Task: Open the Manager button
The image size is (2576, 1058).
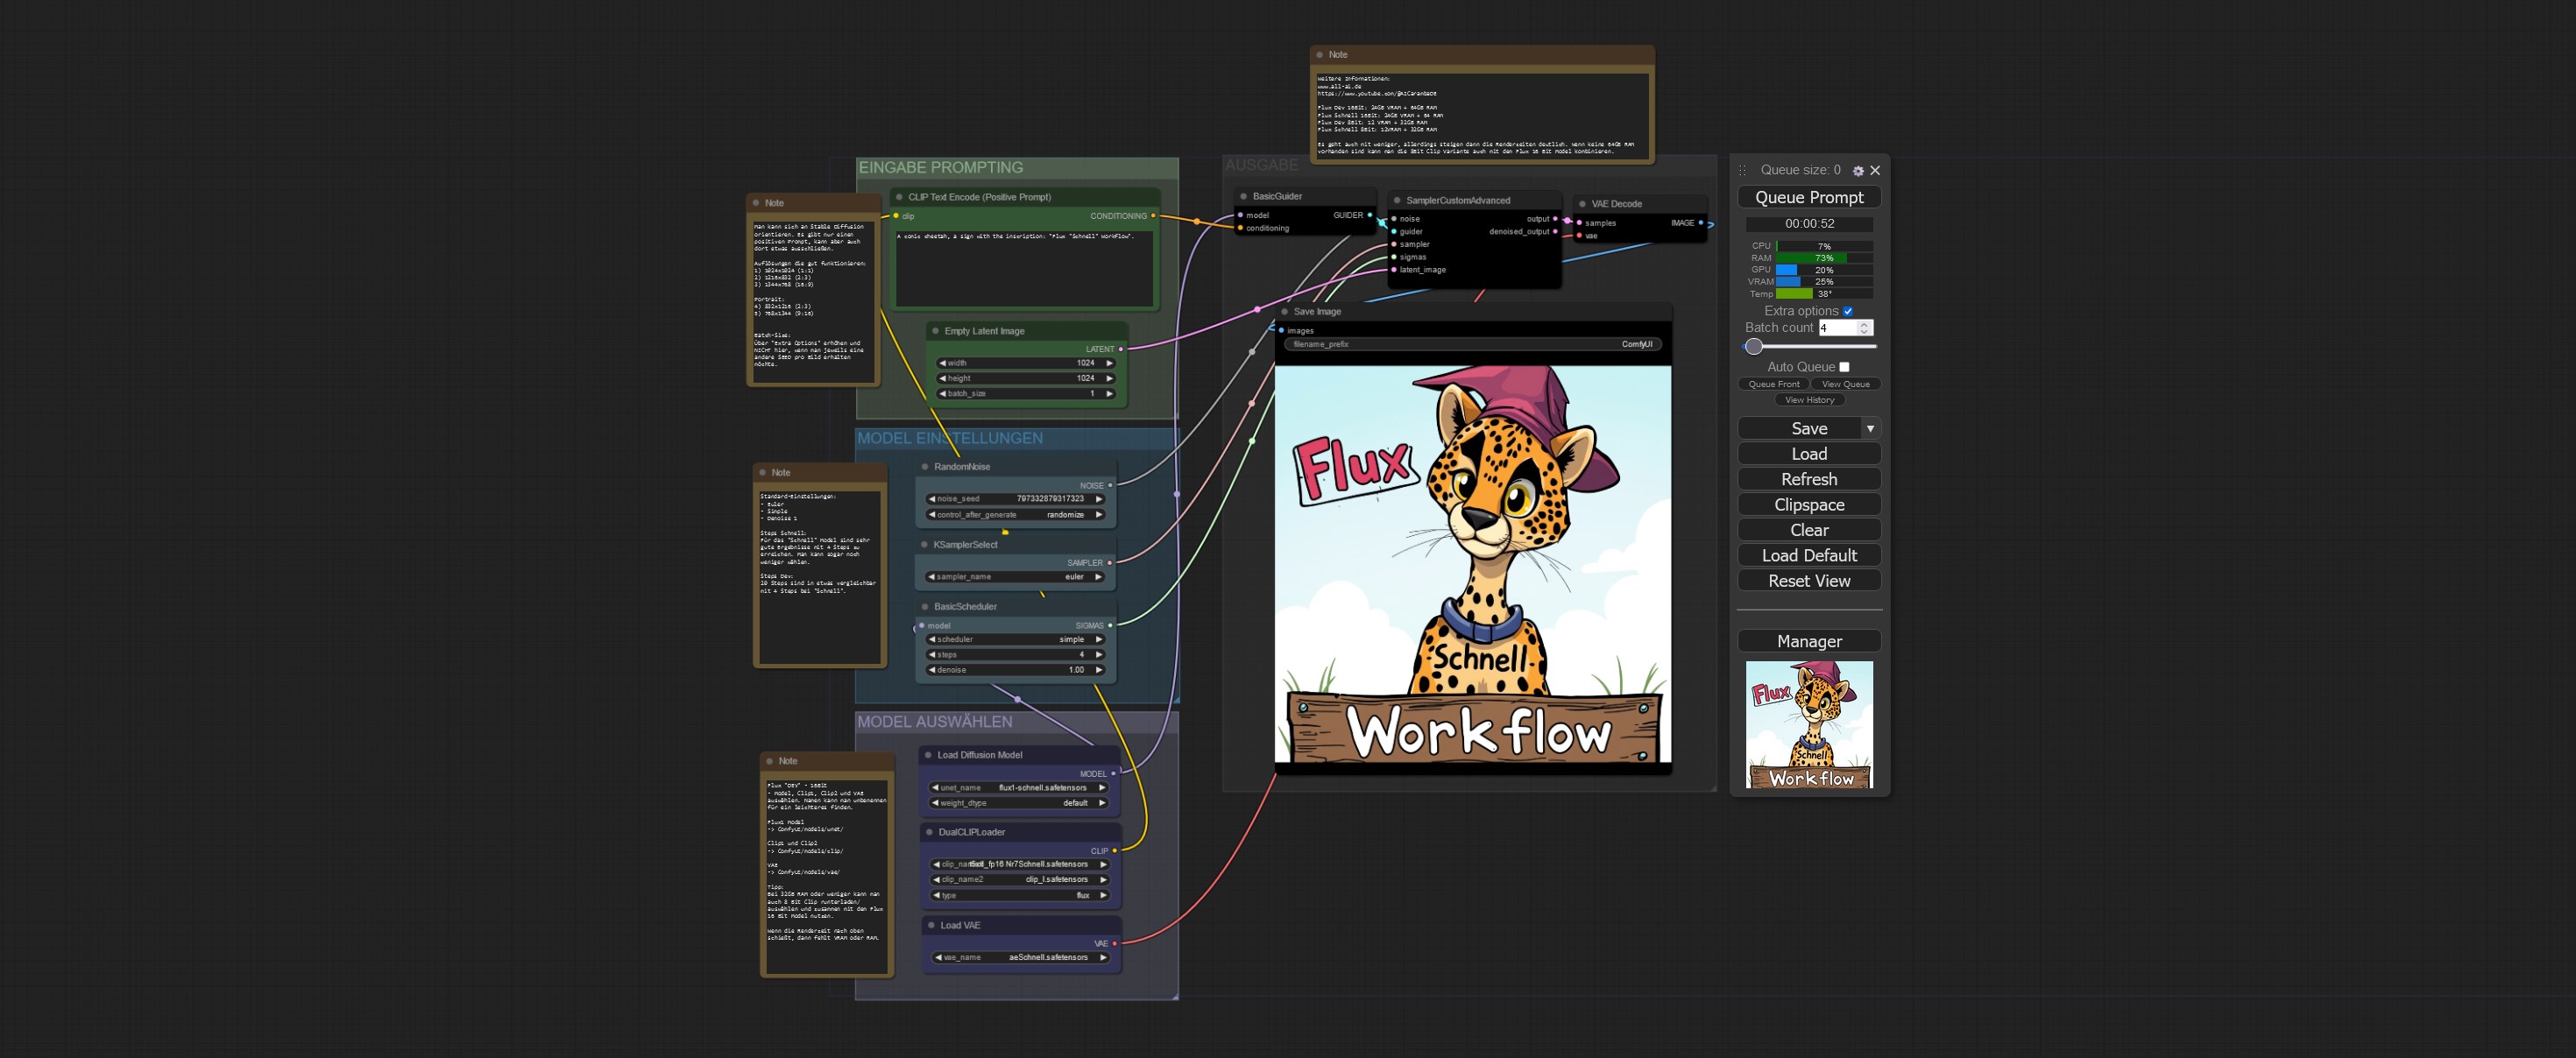Action: 1809,642
